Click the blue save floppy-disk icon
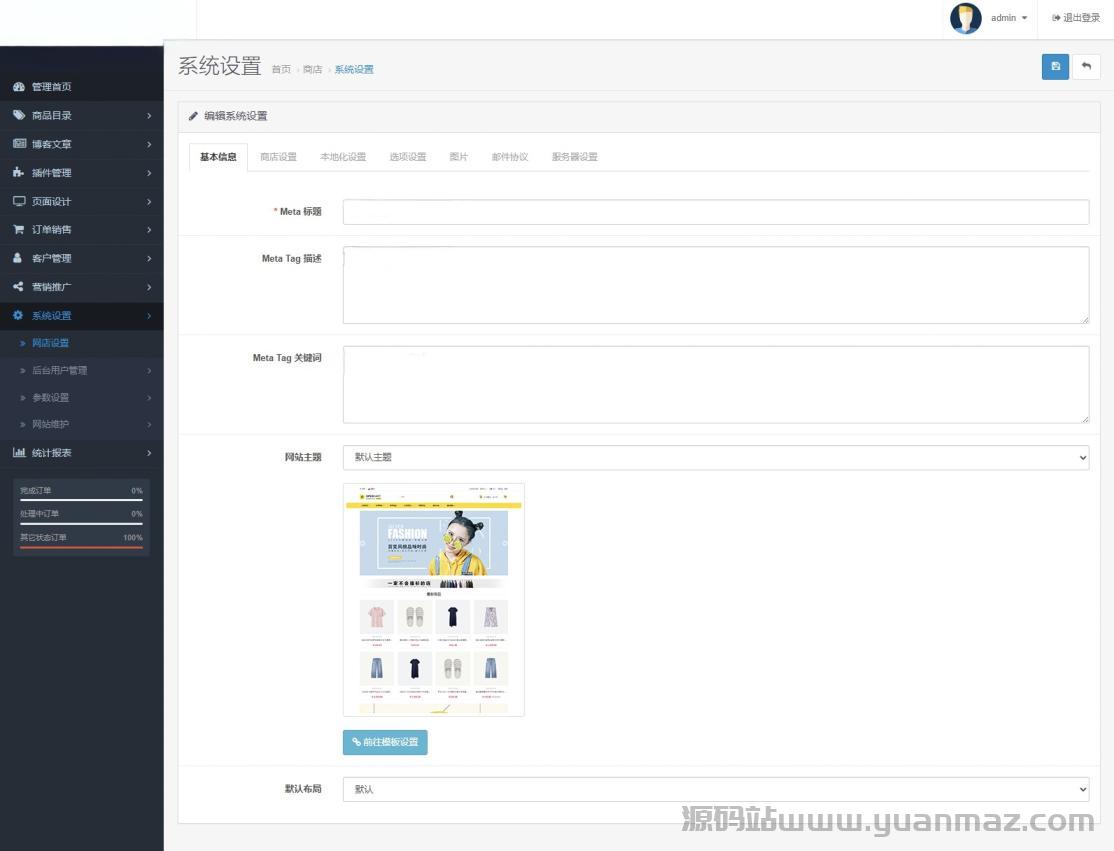The height and width of the screenshot is (851, 1114). 1055,67
